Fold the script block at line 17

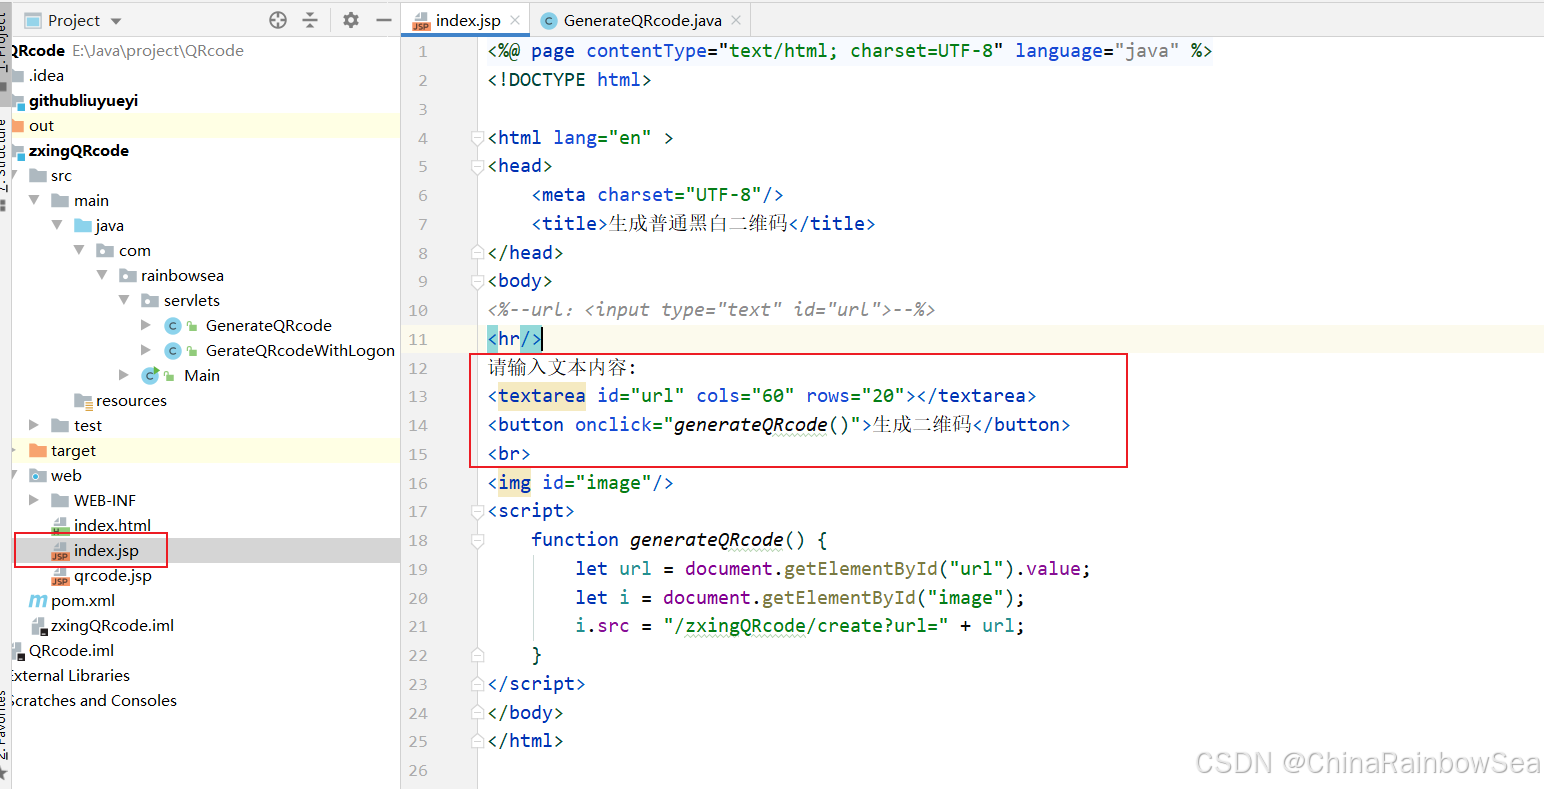click(478, 511)
